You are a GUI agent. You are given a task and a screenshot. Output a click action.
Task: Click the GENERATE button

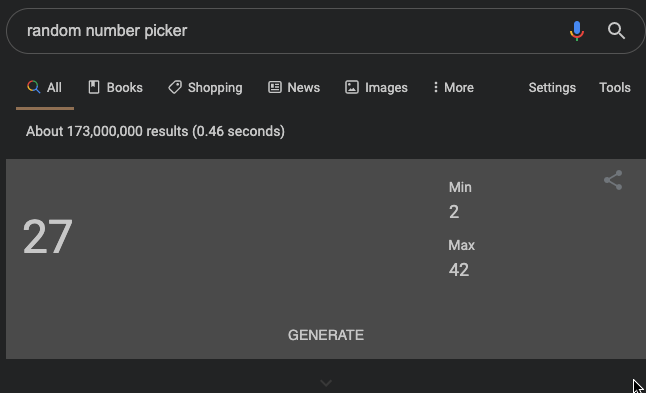326,335
